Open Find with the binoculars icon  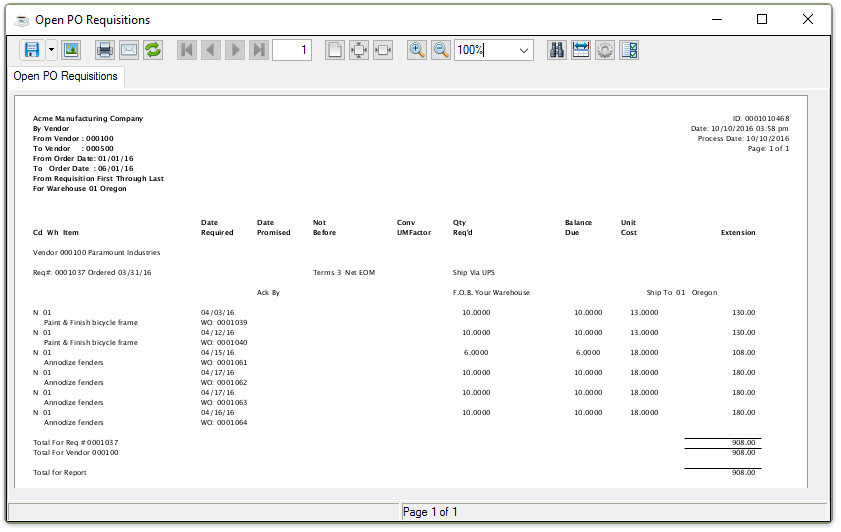point(557,50)
